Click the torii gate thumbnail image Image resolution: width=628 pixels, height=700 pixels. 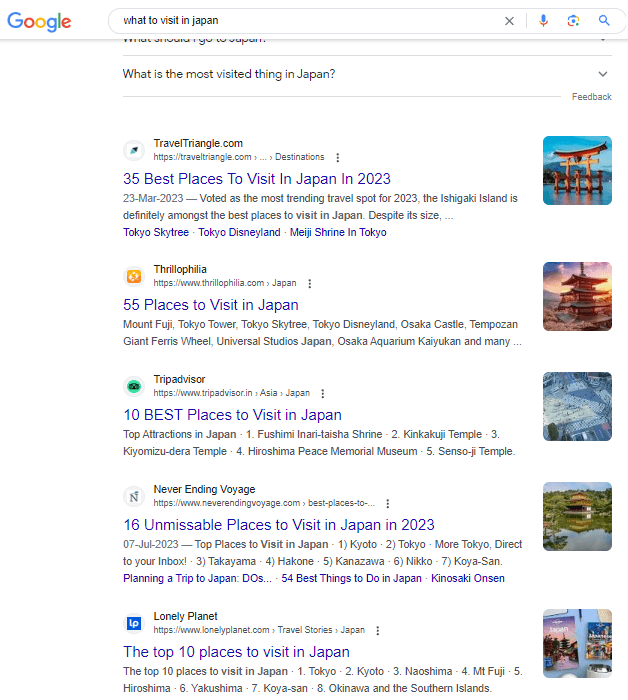tap(577, 171)
